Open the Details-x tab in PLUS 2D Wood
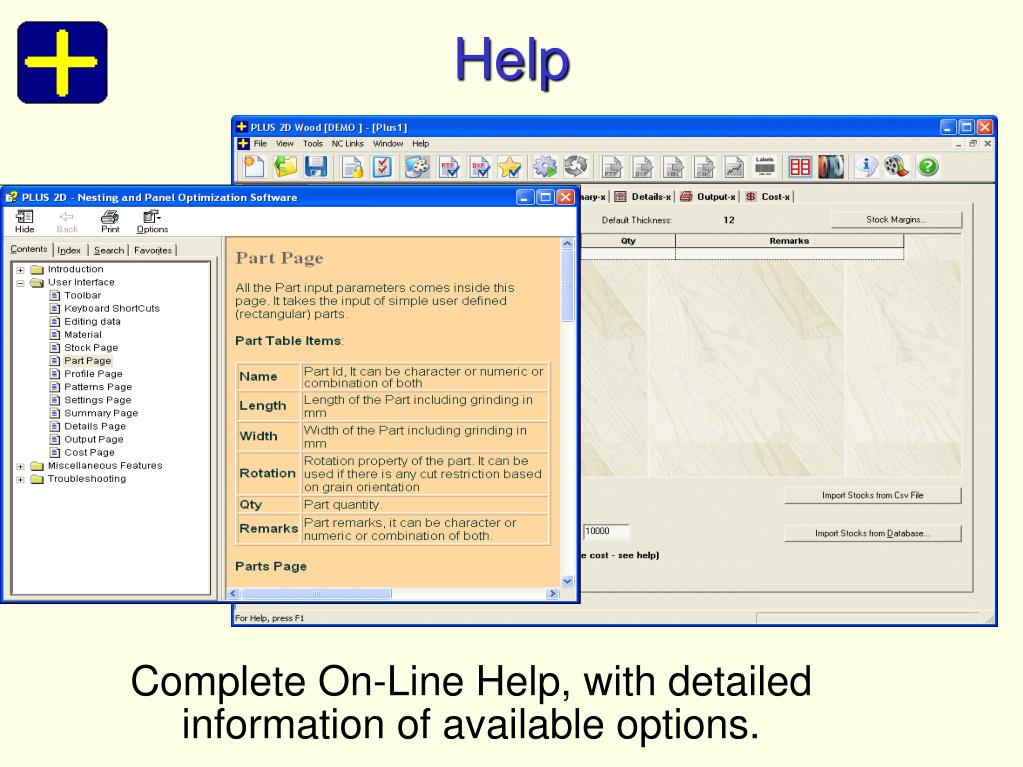This screenshot has height=767, width=1023. tap(643, 197)
